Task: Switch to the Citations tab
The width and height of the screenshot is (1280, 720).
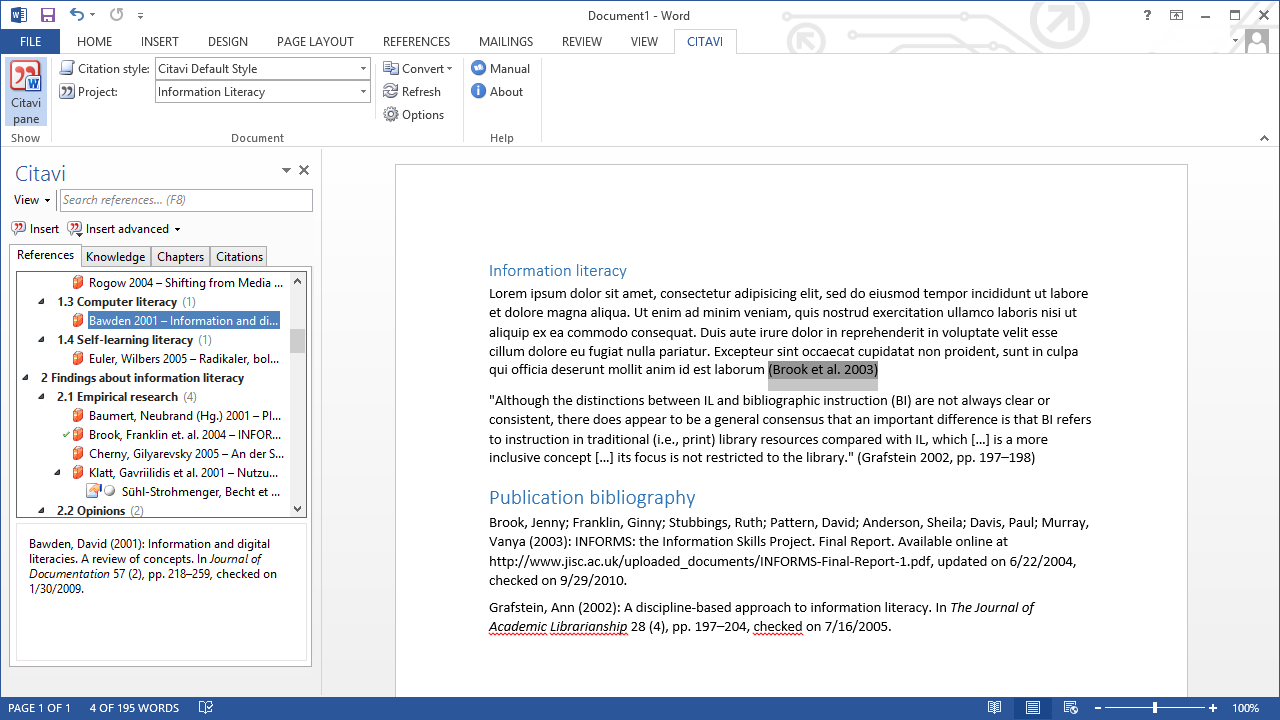Action: [x=240, y=257]
